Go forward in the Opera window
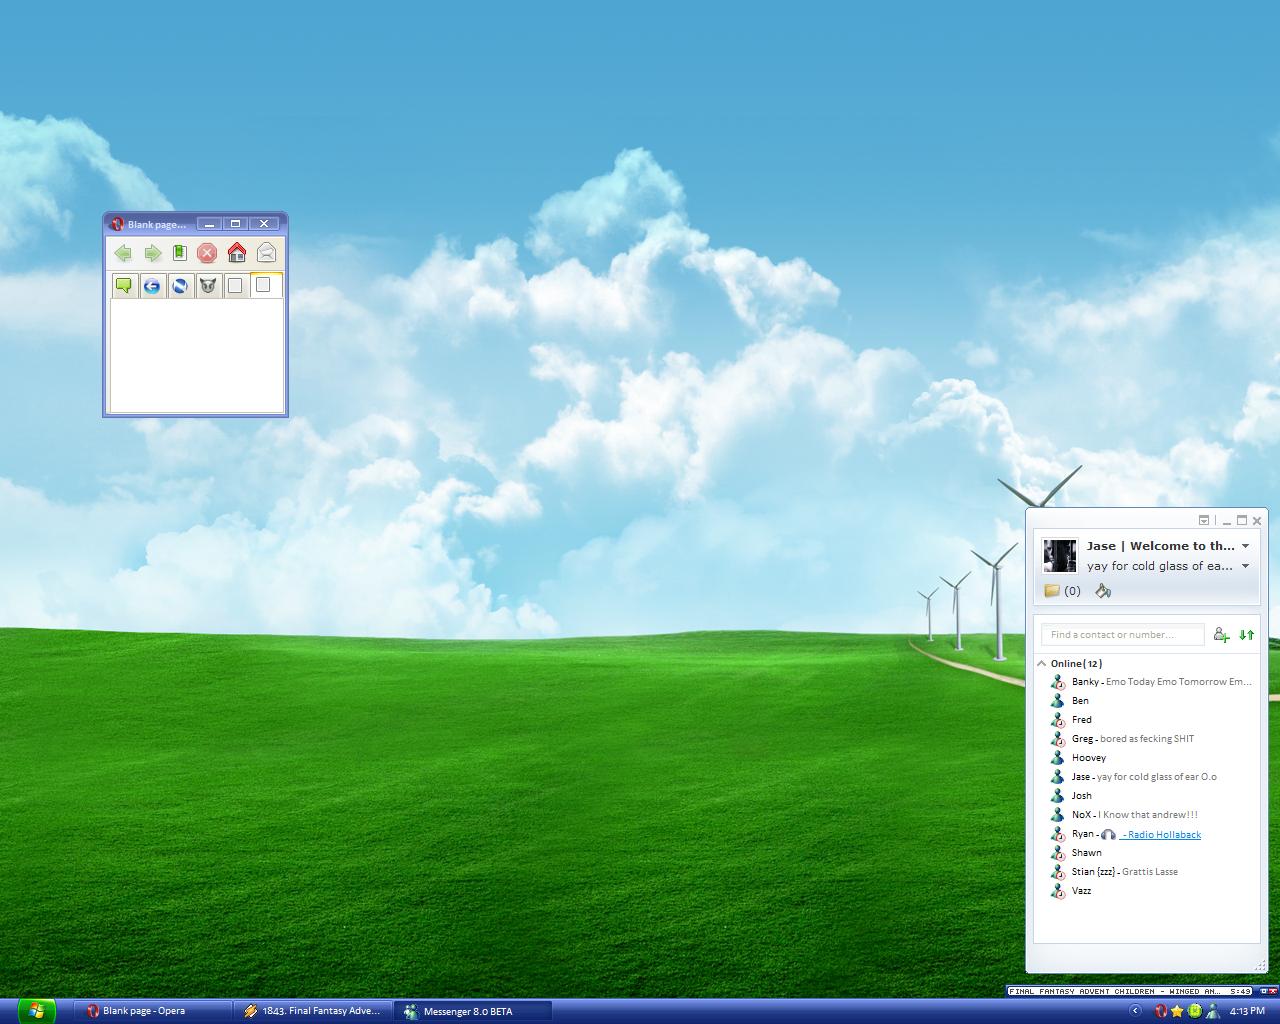 click(x=152, y=253)
